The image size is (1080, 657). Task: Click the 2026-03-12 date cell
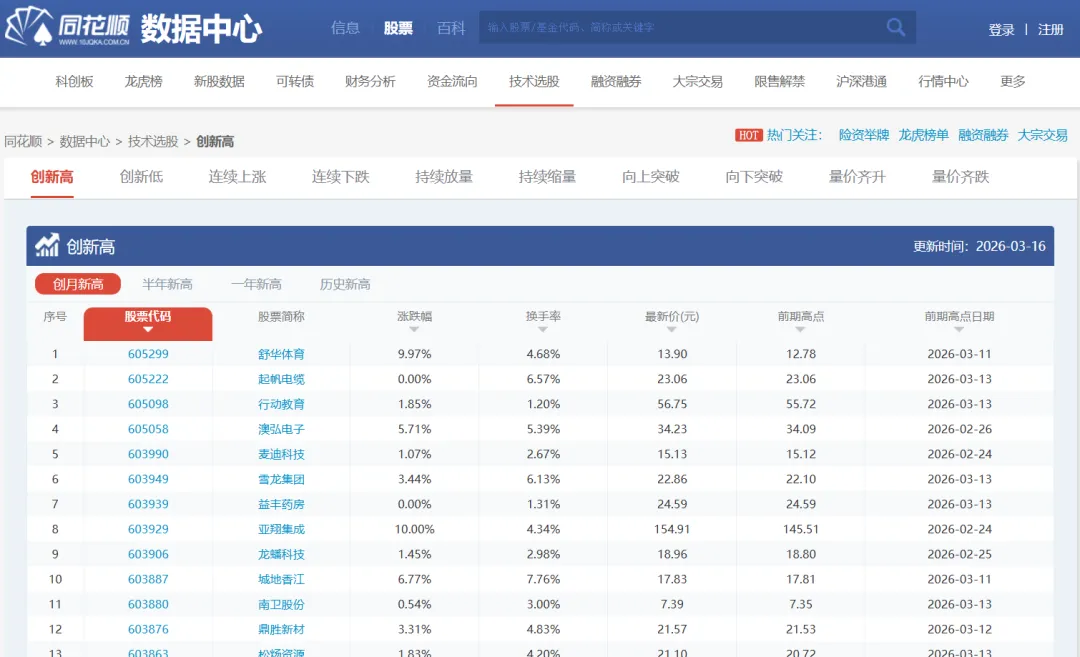959,629
